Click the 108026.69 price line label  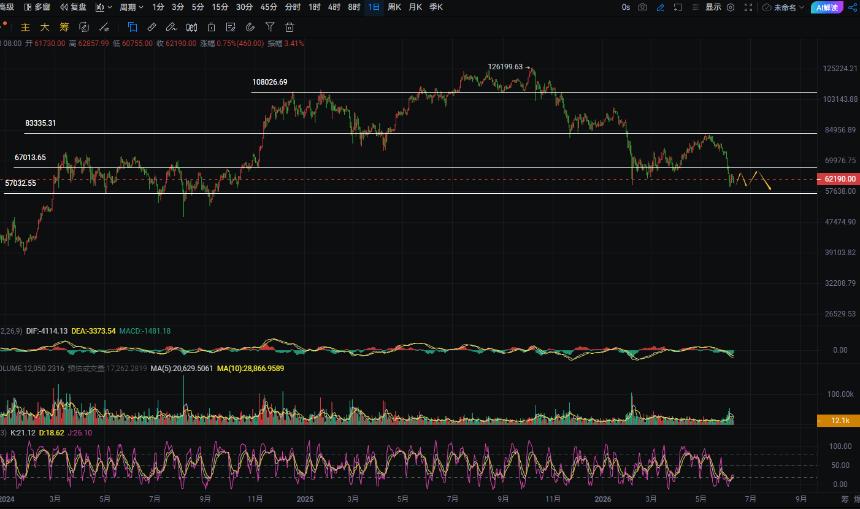pos(270,82)
